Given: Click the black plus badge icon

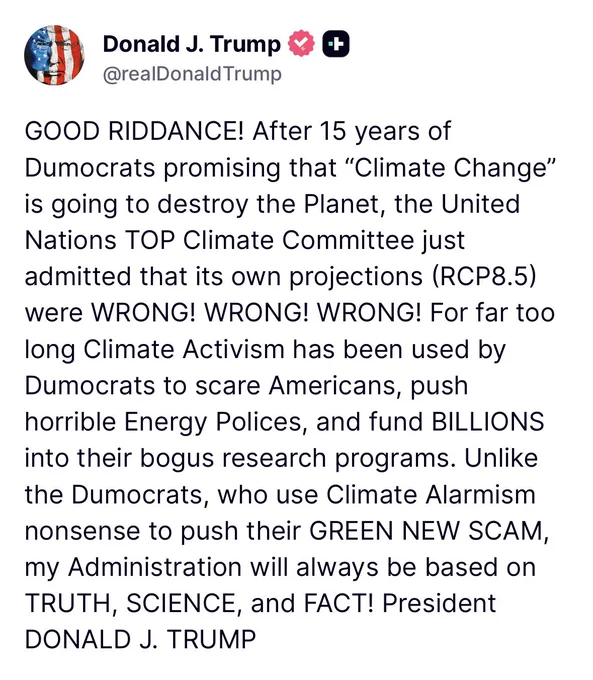Looking at the screenshot, I should (x=336, y=44).
